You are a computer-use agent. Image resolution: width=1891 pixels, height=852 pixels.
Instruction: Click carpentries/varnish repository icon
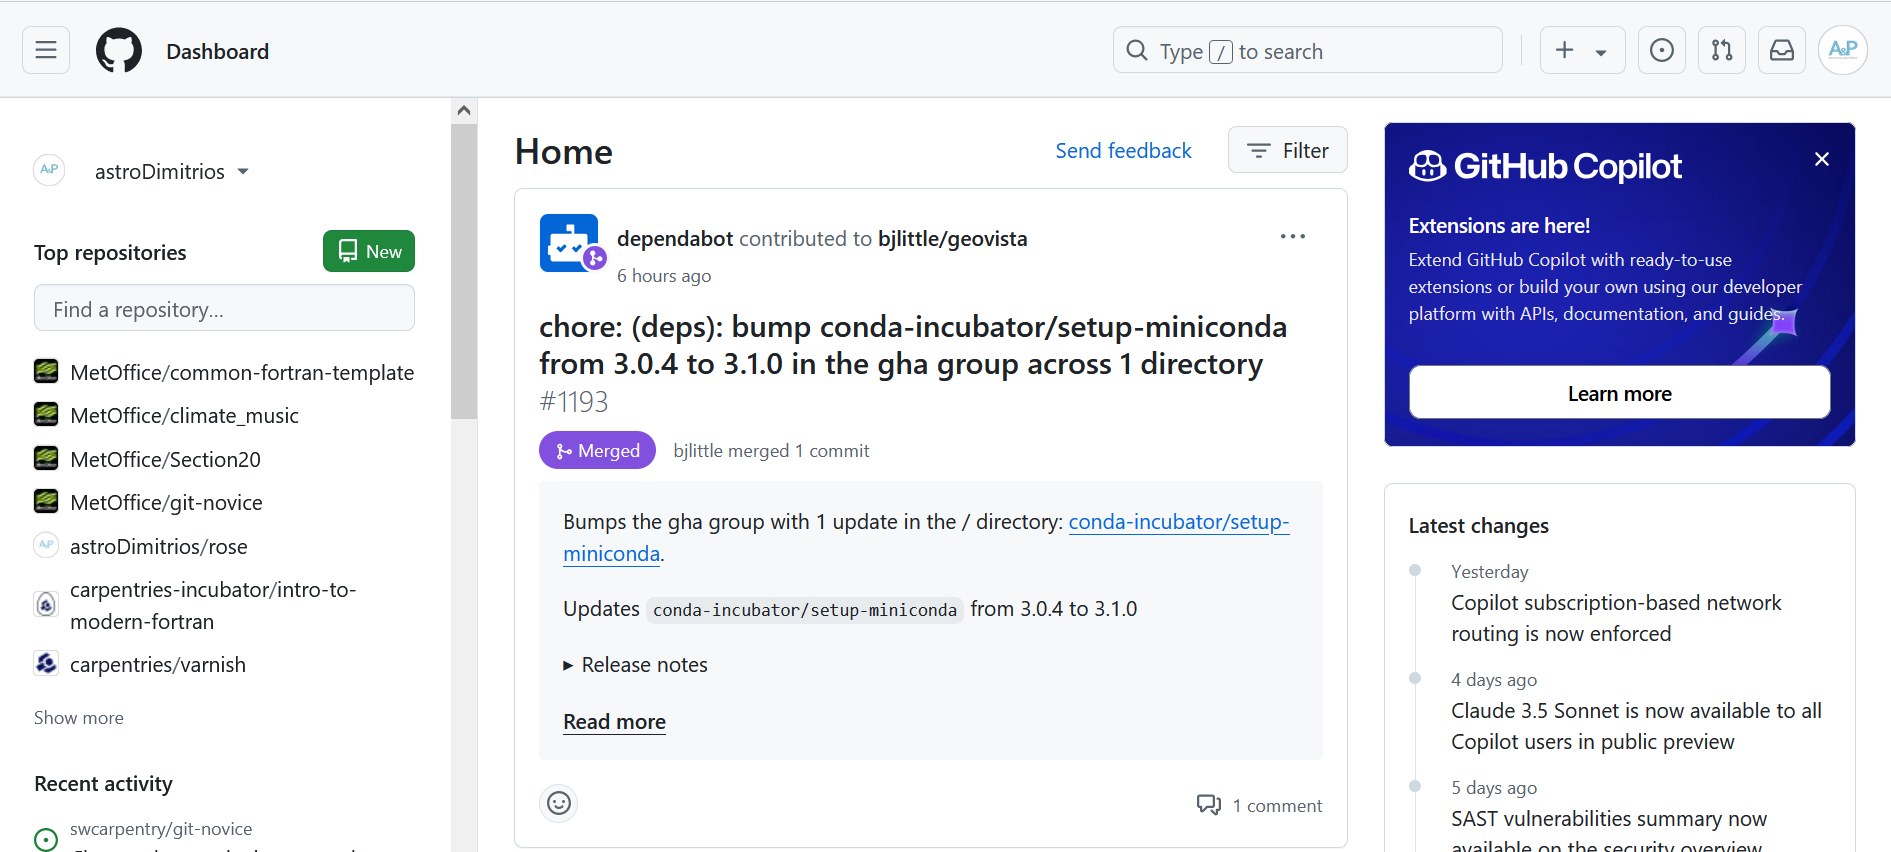(46, 663)
